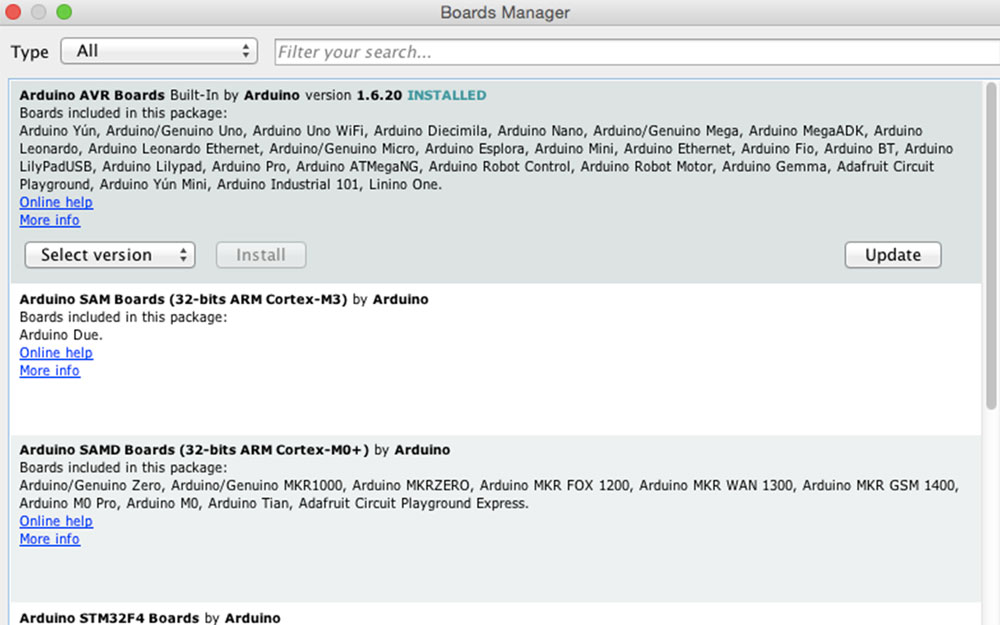Open the Select version dropdown for AVR Boards

click(x=110, y=255)
